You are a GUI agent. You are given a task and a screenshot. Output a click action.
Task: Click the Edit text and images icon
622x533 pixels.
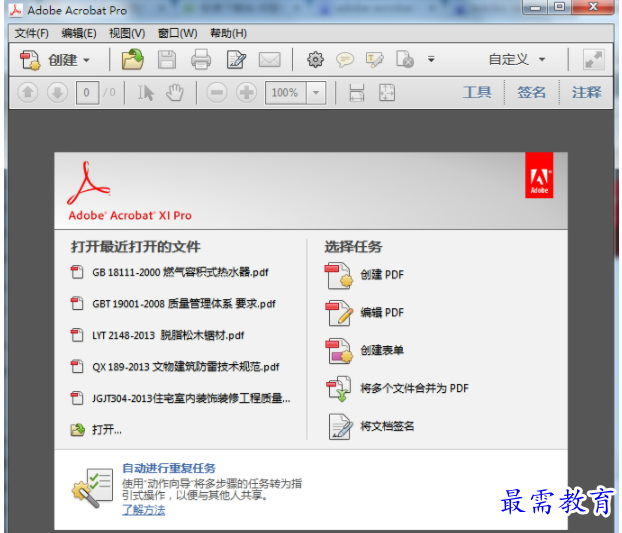236,60
